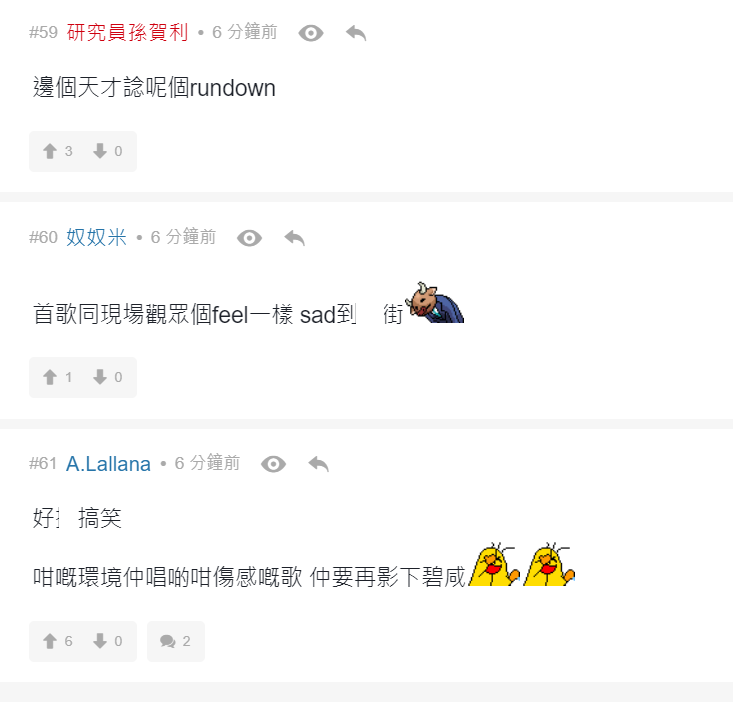This screenshot has width=733, height=702.
Task: Toggle the eye icon on post #60
Action: (249, 238)
